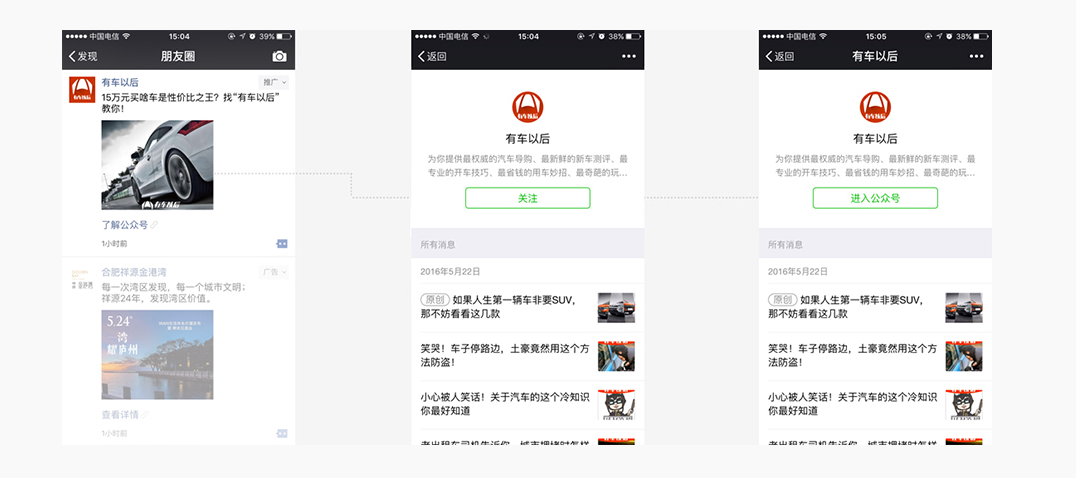Open 小心被人笑话 article on middle screen
This screenshot has height=478, width=1076.
(x=527, y=405)
